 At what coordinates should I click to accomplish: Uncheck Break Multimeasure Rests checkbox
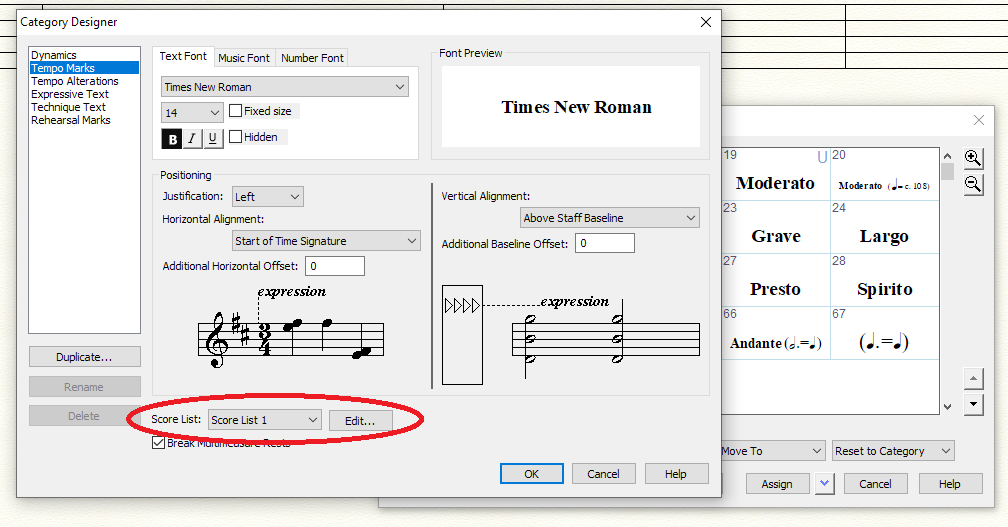[x=158, y=443]
